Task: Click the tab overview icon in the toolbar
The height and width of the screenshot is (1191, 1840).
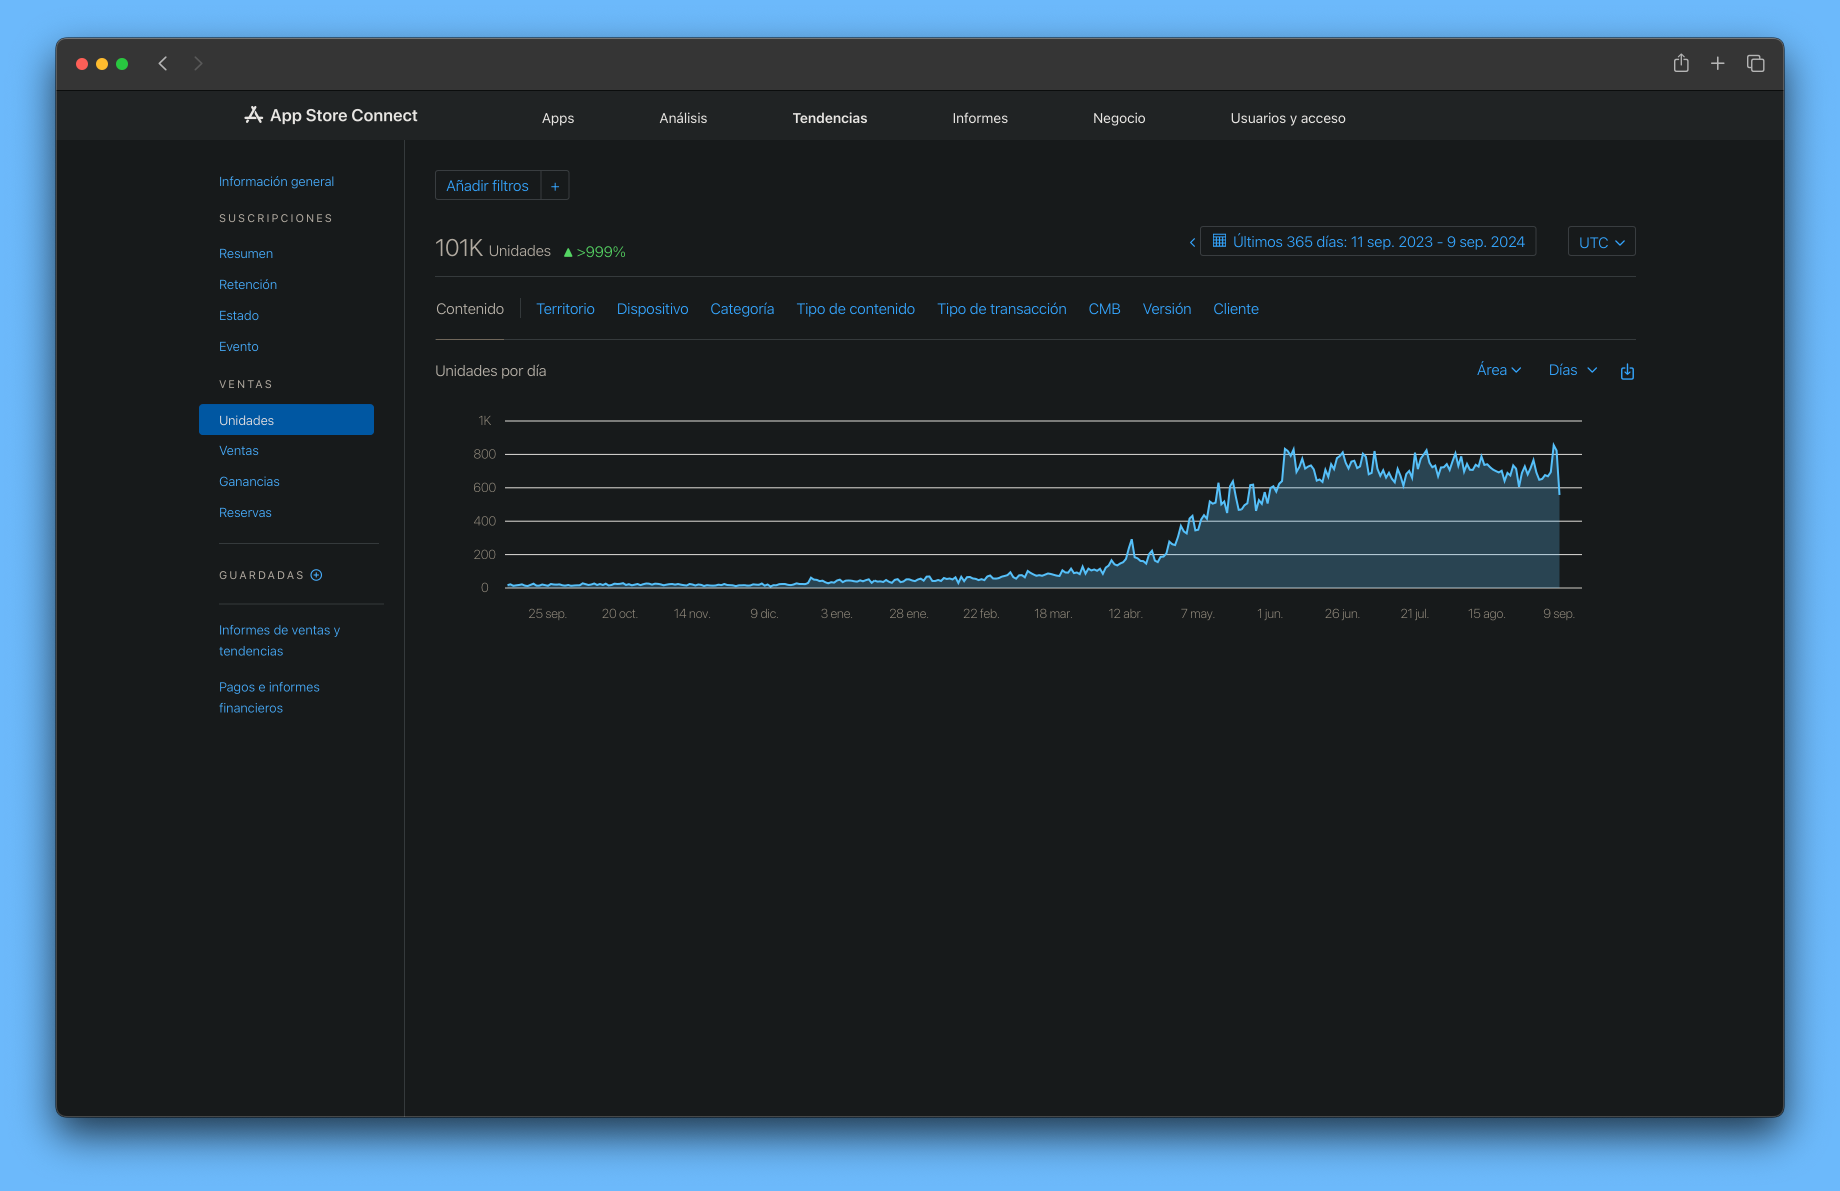Action: [x=1756, y=63]
